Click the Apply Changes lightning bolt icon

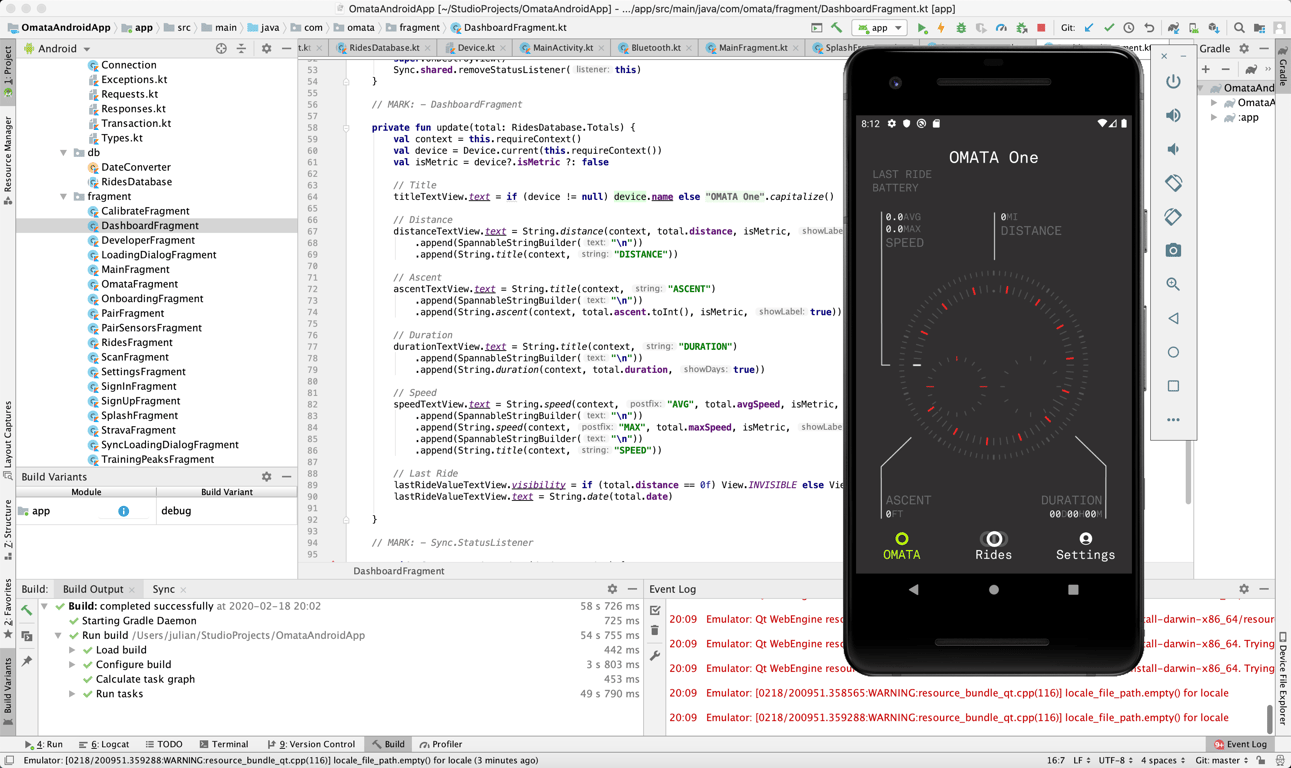[941, 28]
